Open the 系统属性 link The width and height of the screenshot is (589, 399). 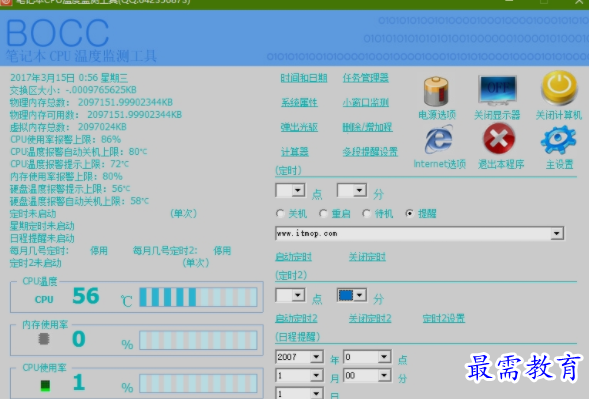click(x=299, y=103)
